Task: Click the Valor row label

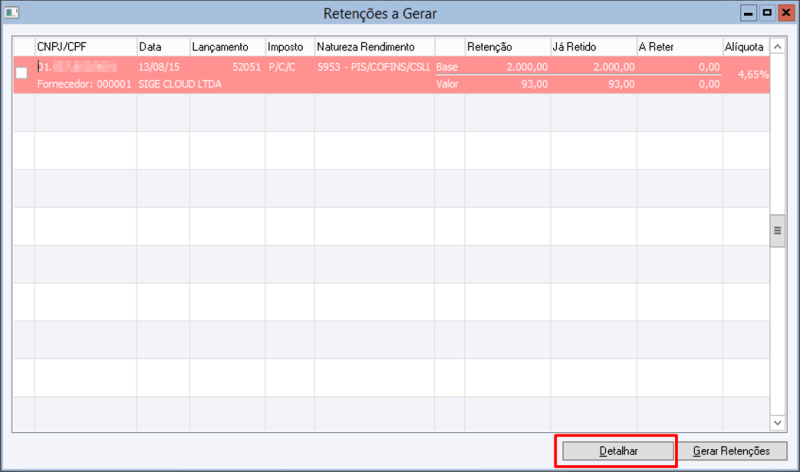Action: tap(447, 84)
